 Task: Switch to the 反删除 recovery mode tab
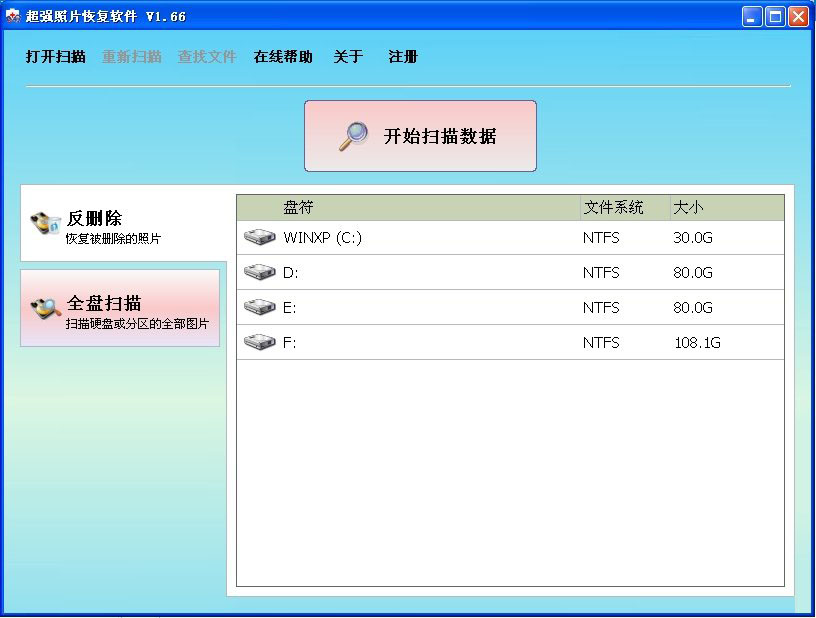(123, 226)
